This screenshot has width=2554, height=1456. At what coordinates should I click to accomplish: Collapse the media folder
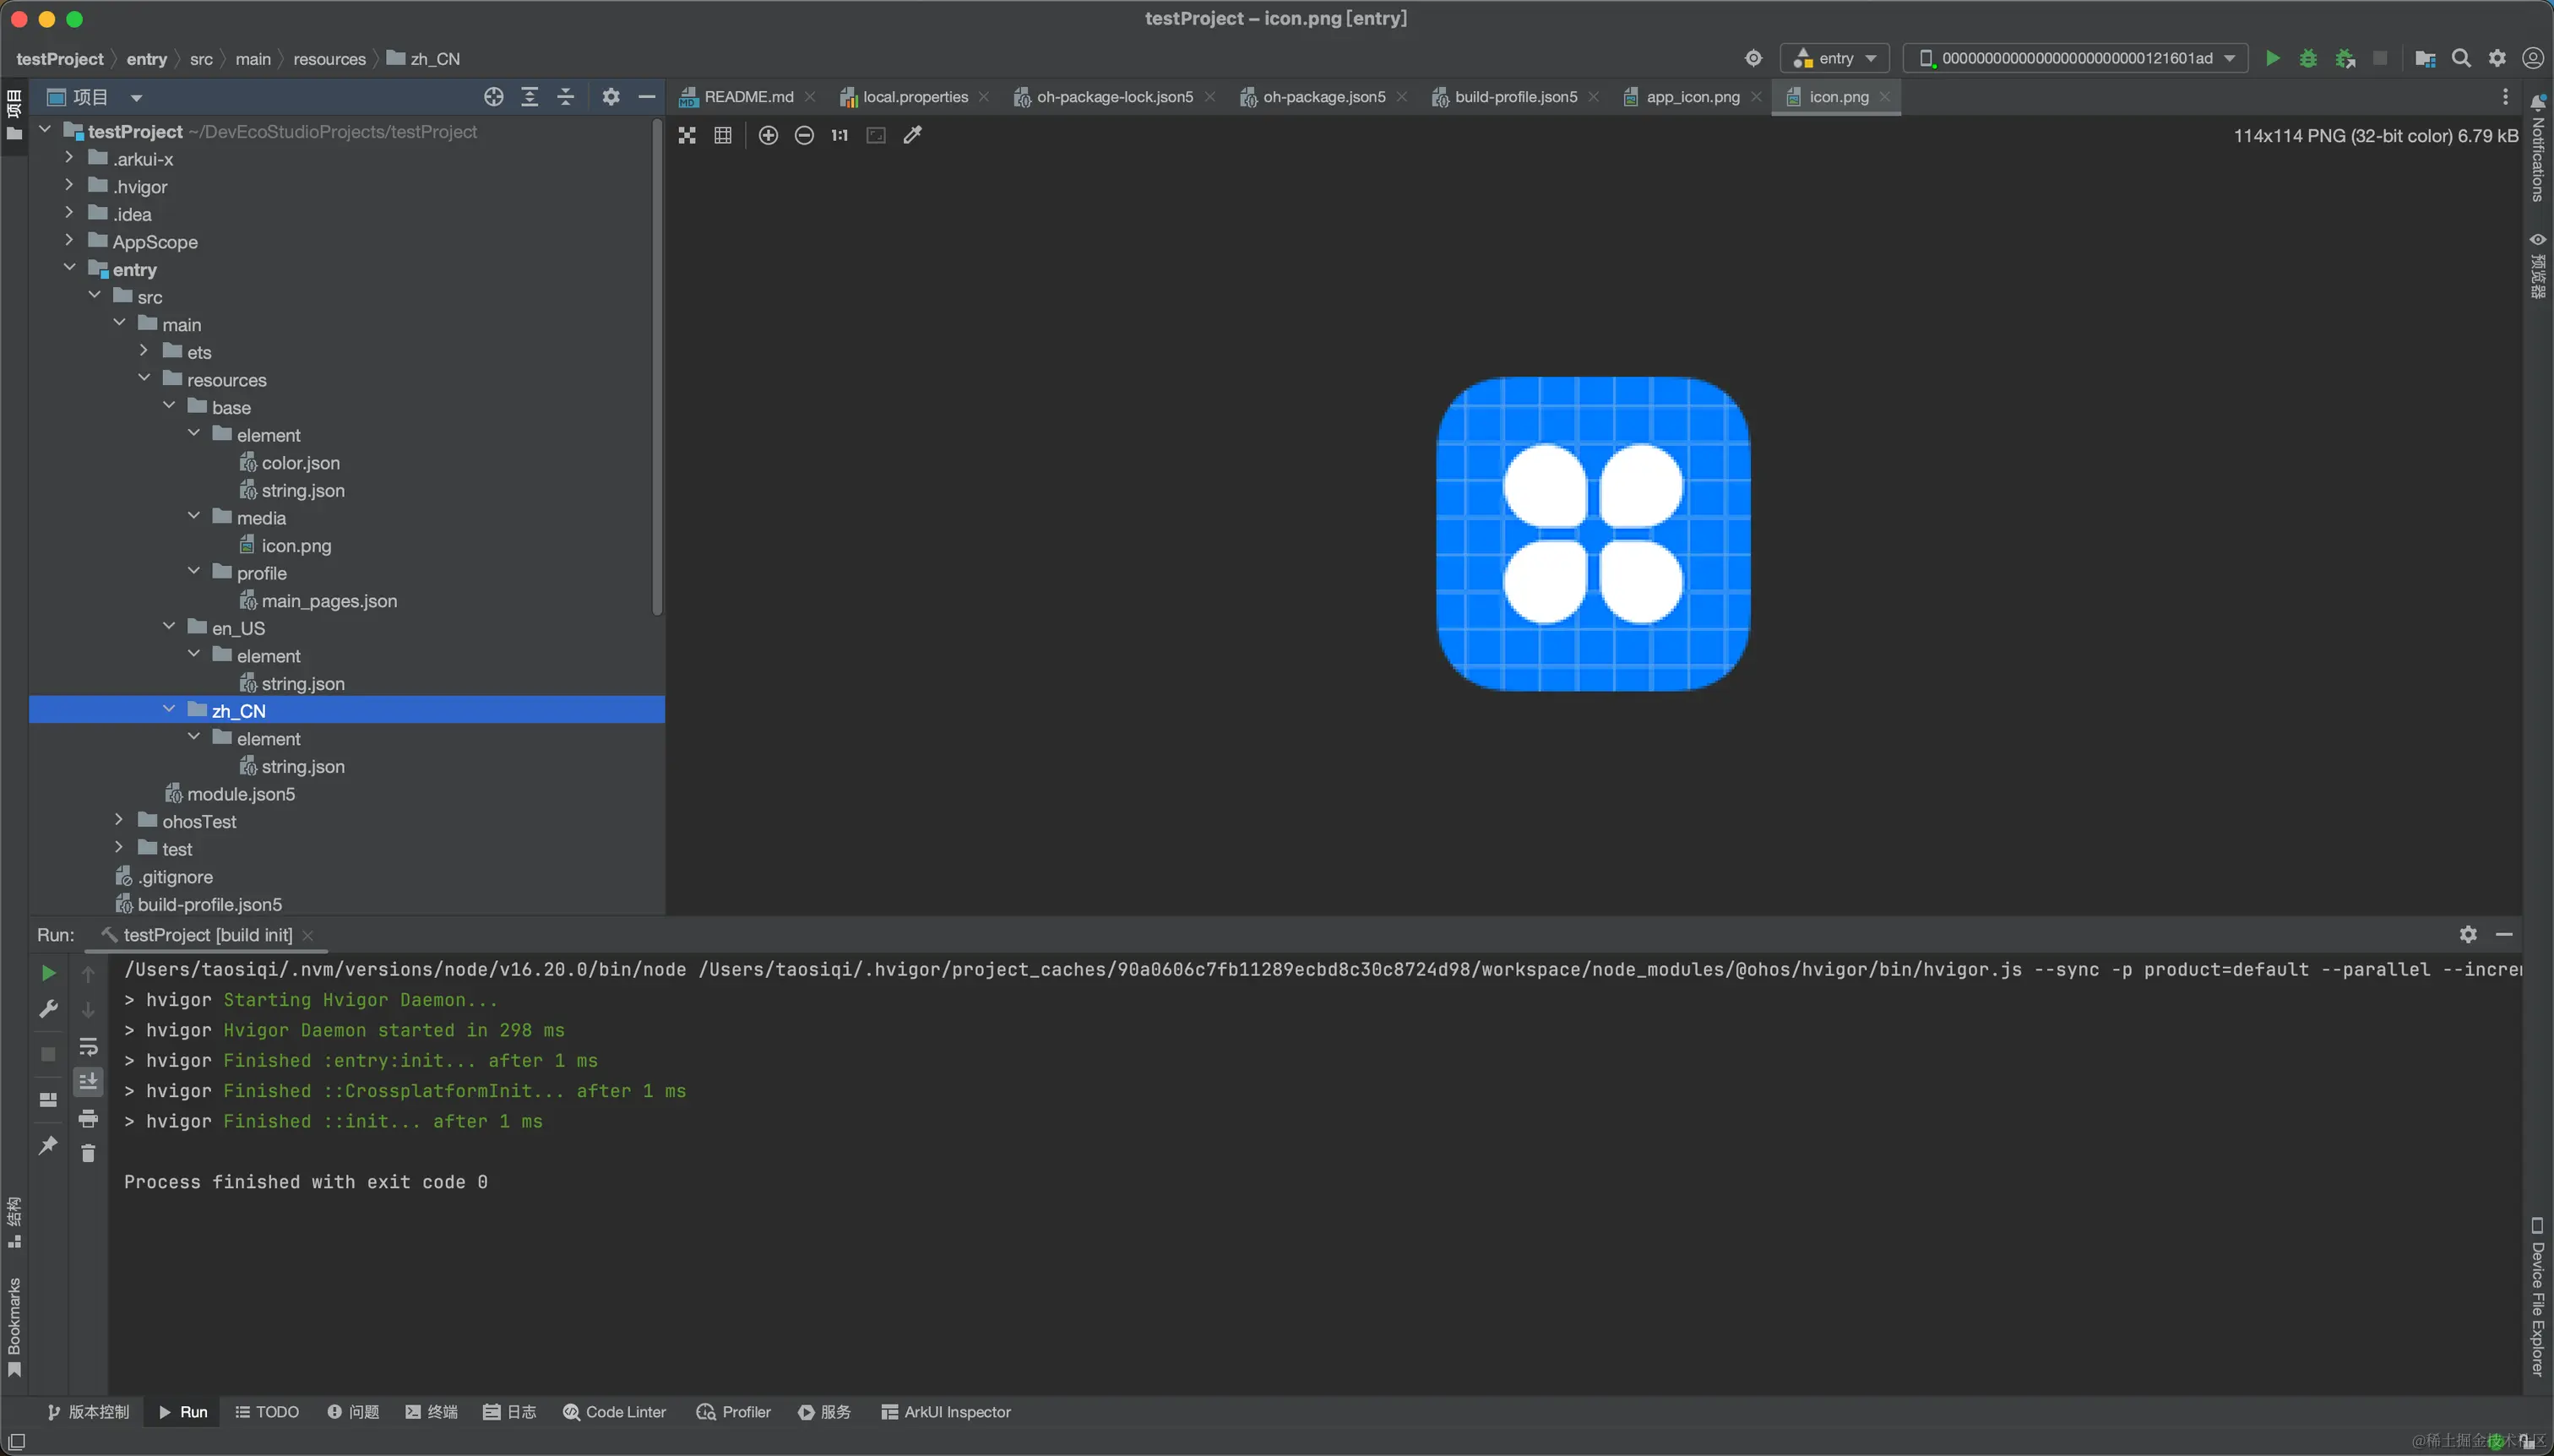194,517
